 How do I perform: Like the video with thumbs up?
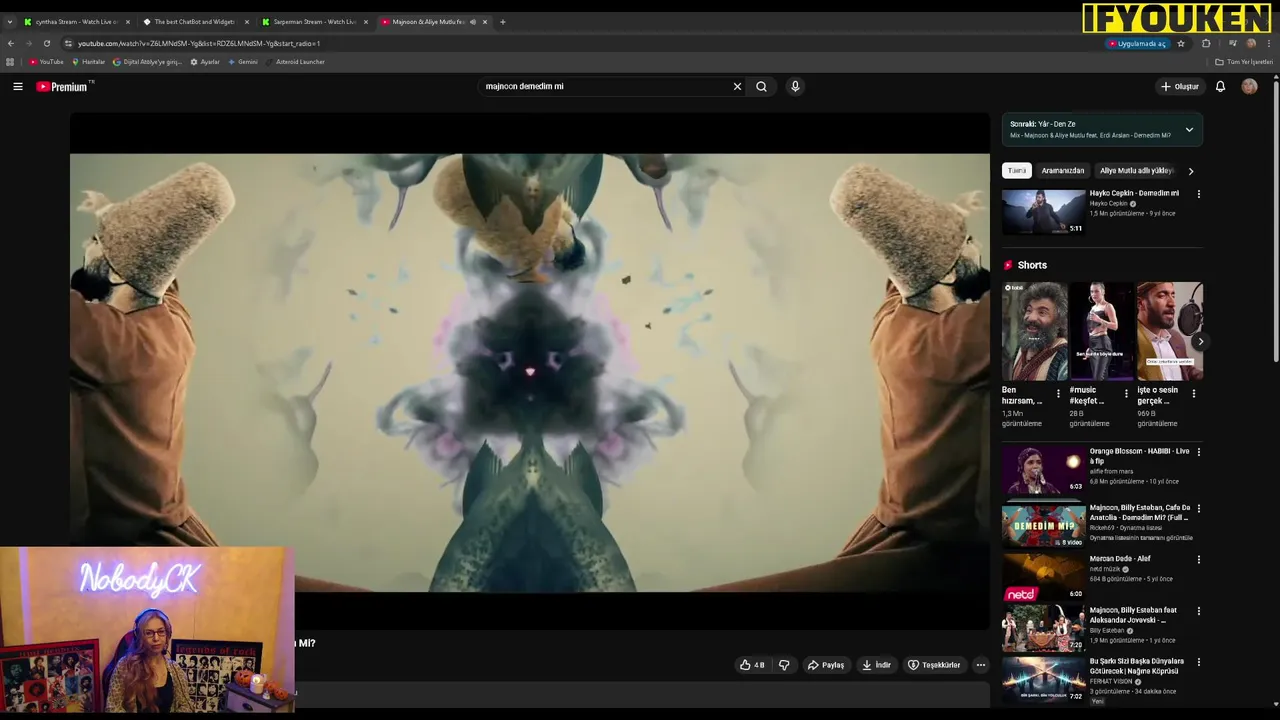pyautogui.click(x=752, y=665)
